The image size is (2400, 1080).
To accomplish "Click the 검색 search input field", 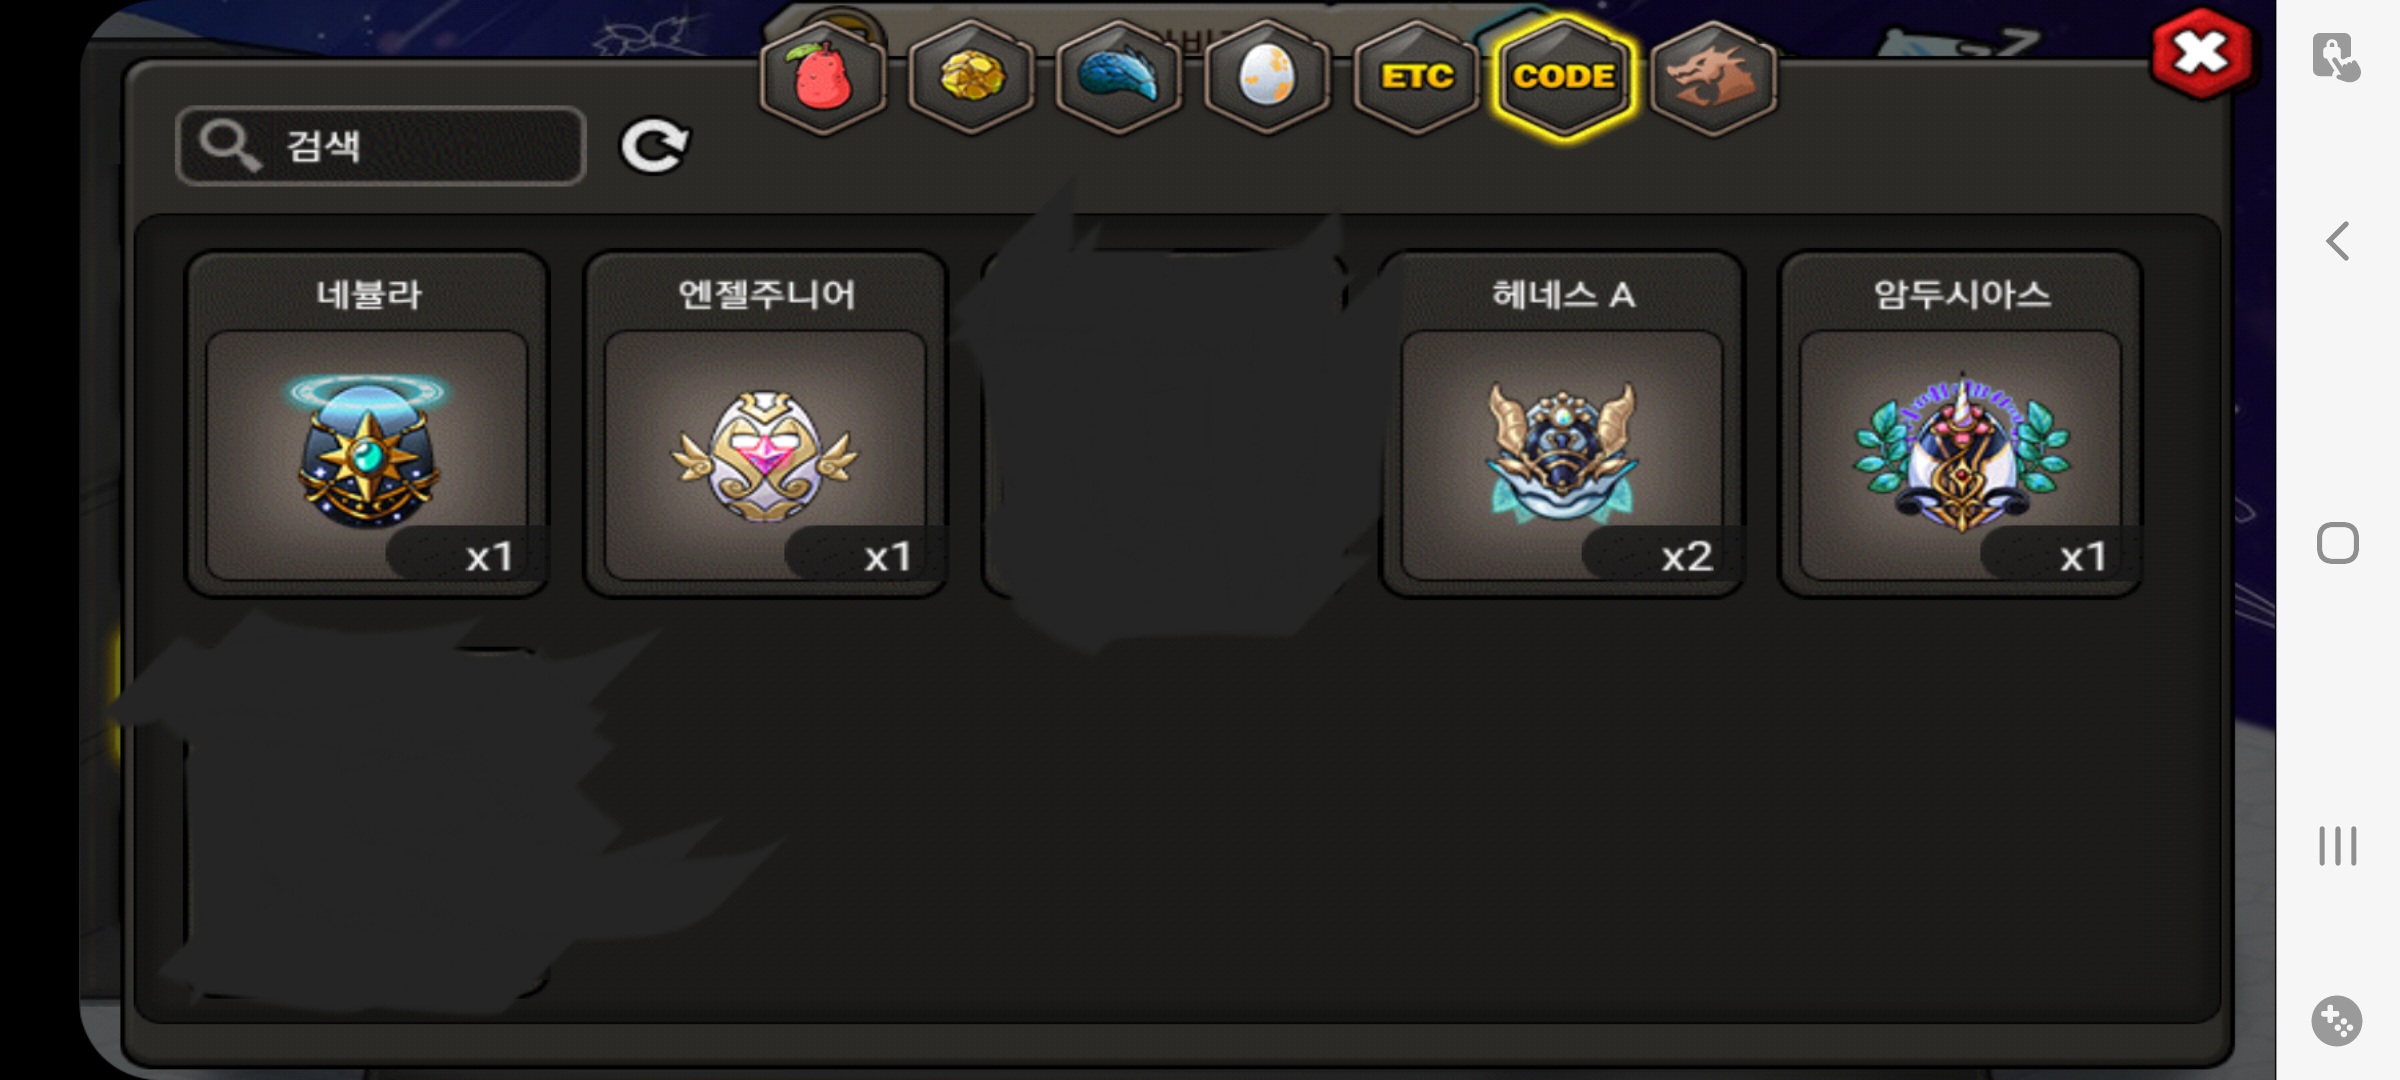I will 380,146.
